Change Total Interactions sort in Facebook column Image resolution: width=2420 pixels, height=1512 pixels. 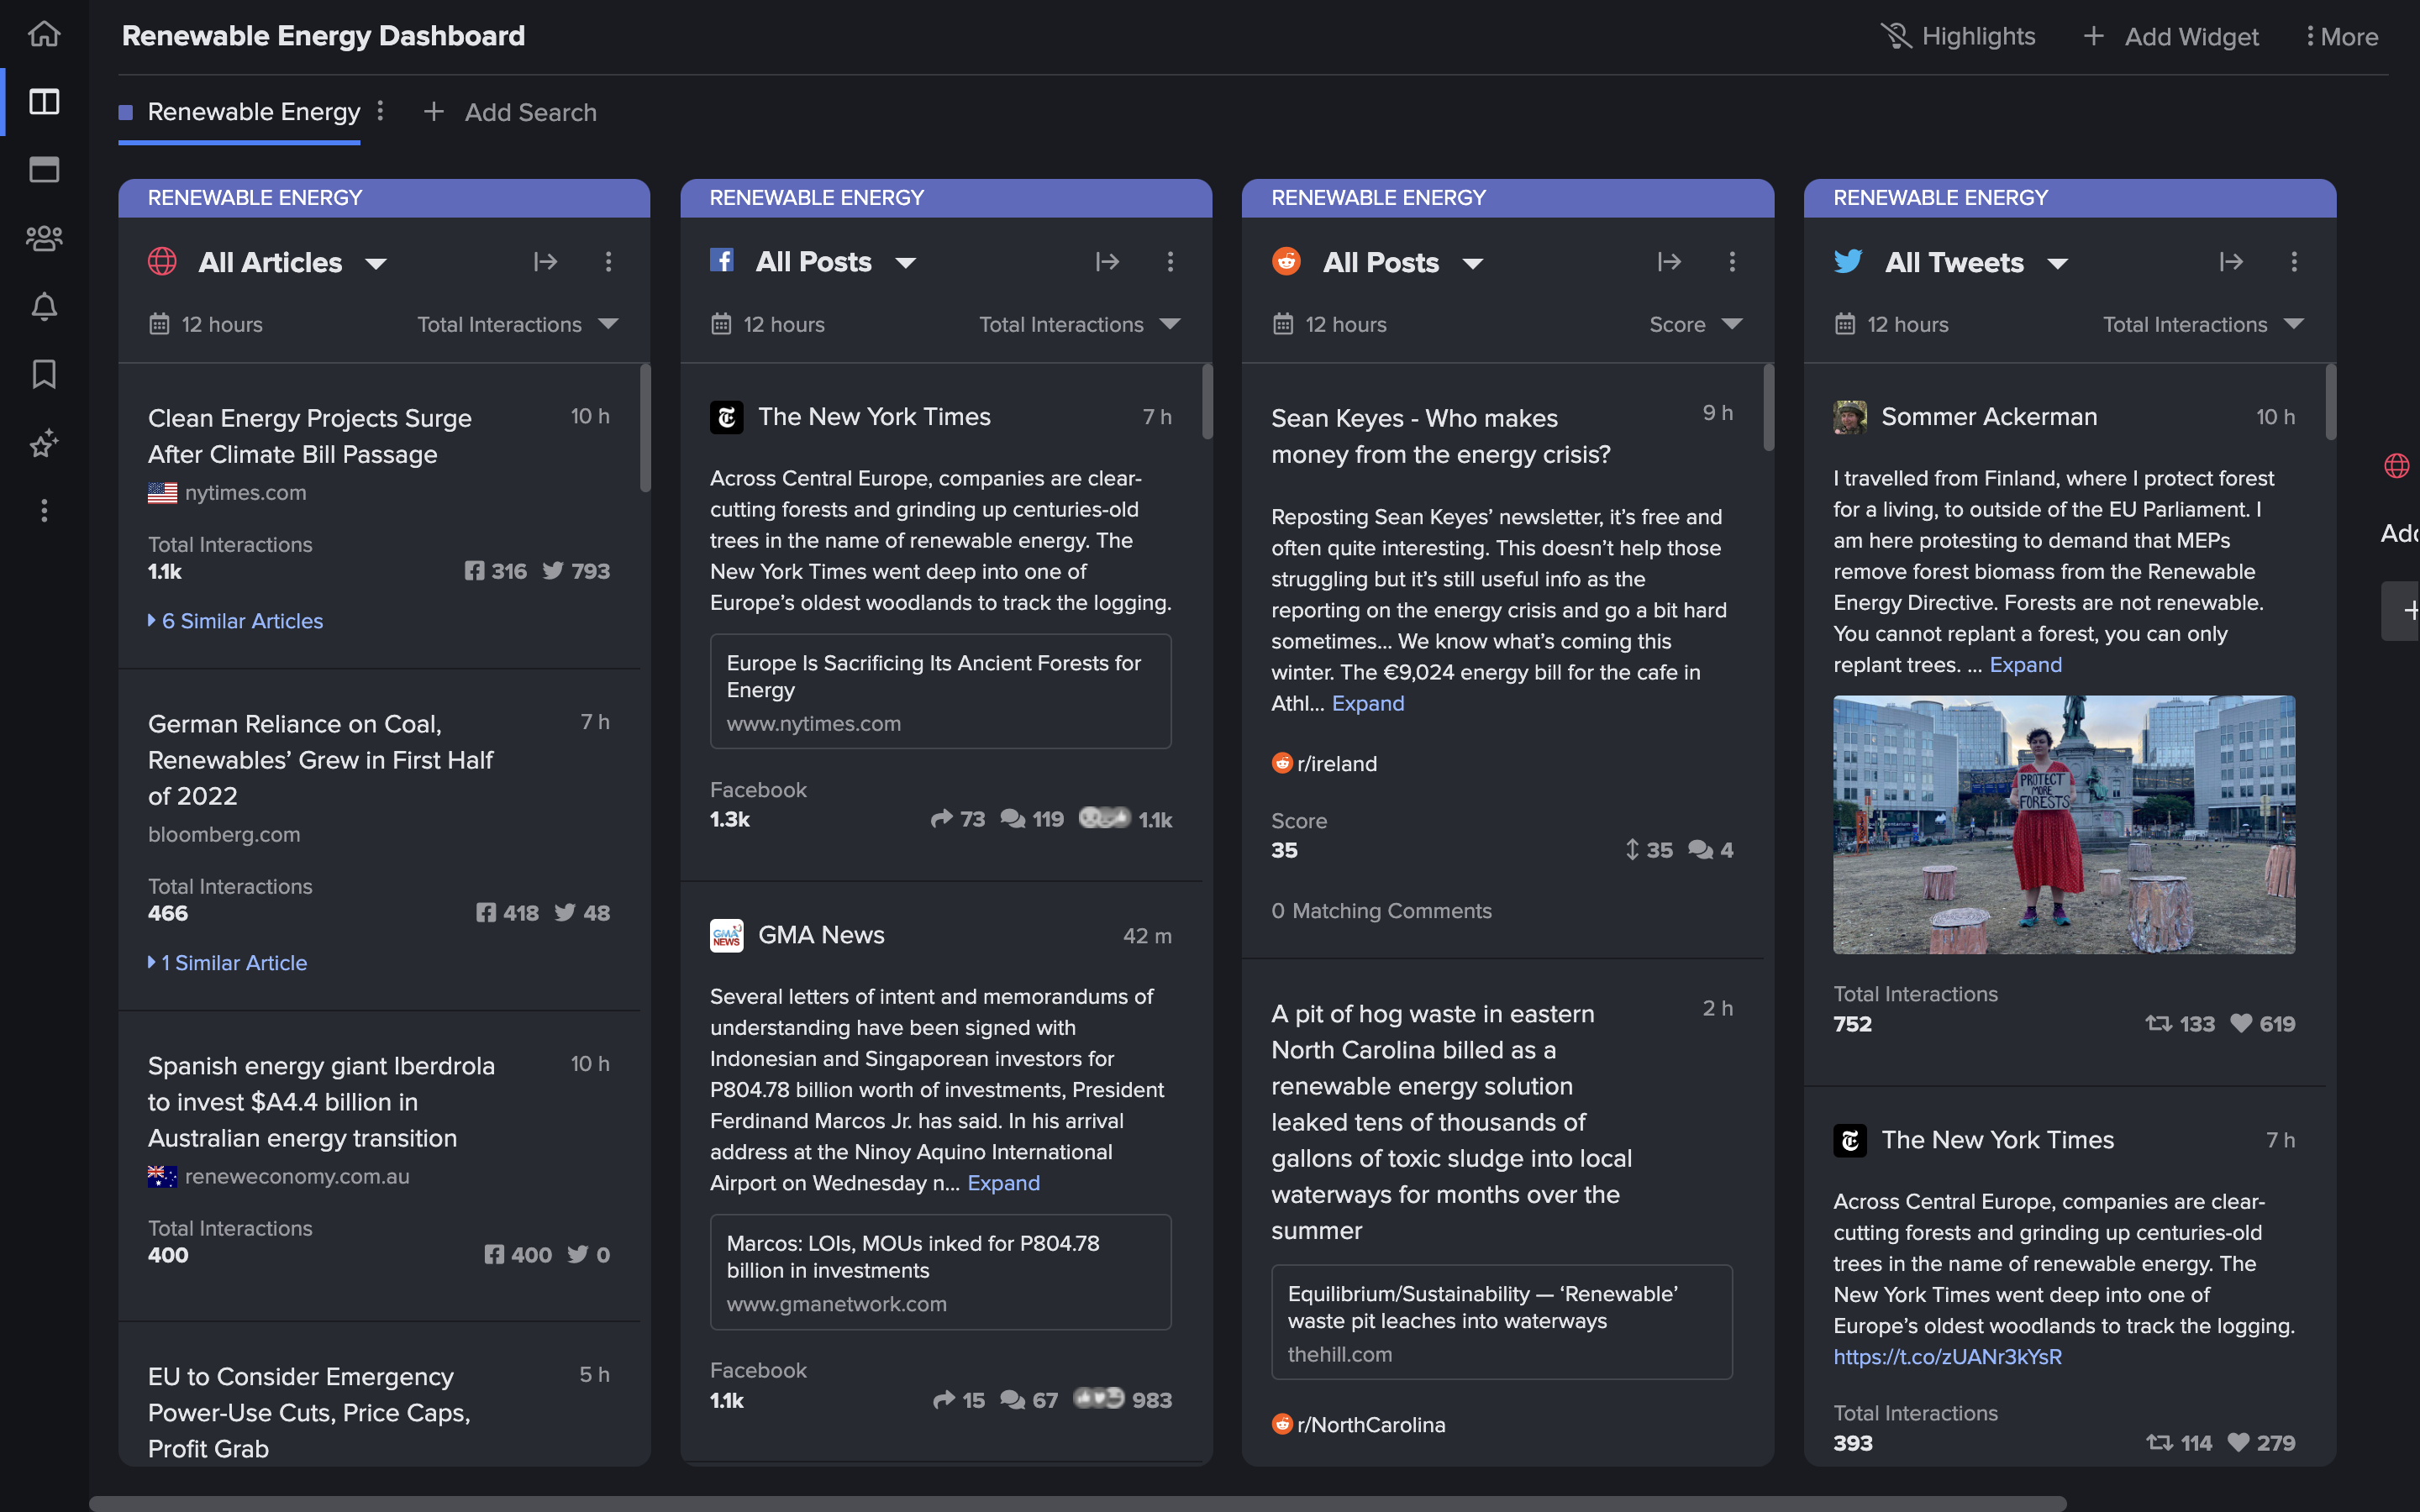tap(1080, 324)
